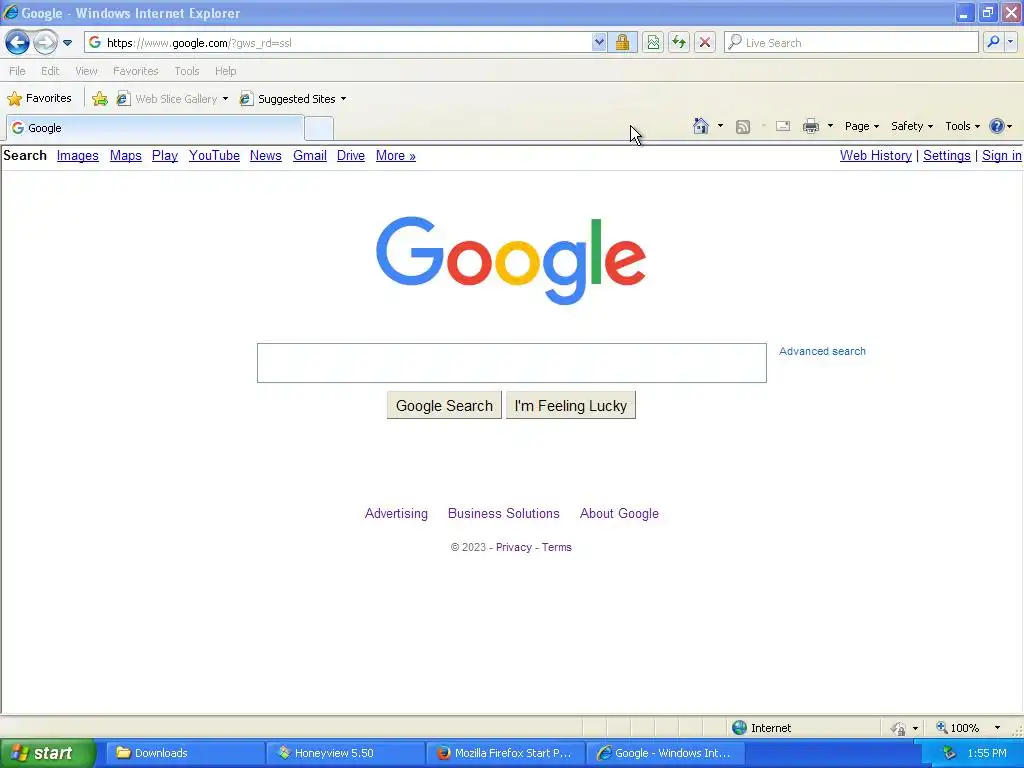This screenshot has height=768, width=1024.
Task: Open Google Images link
Action: [78, 155]
